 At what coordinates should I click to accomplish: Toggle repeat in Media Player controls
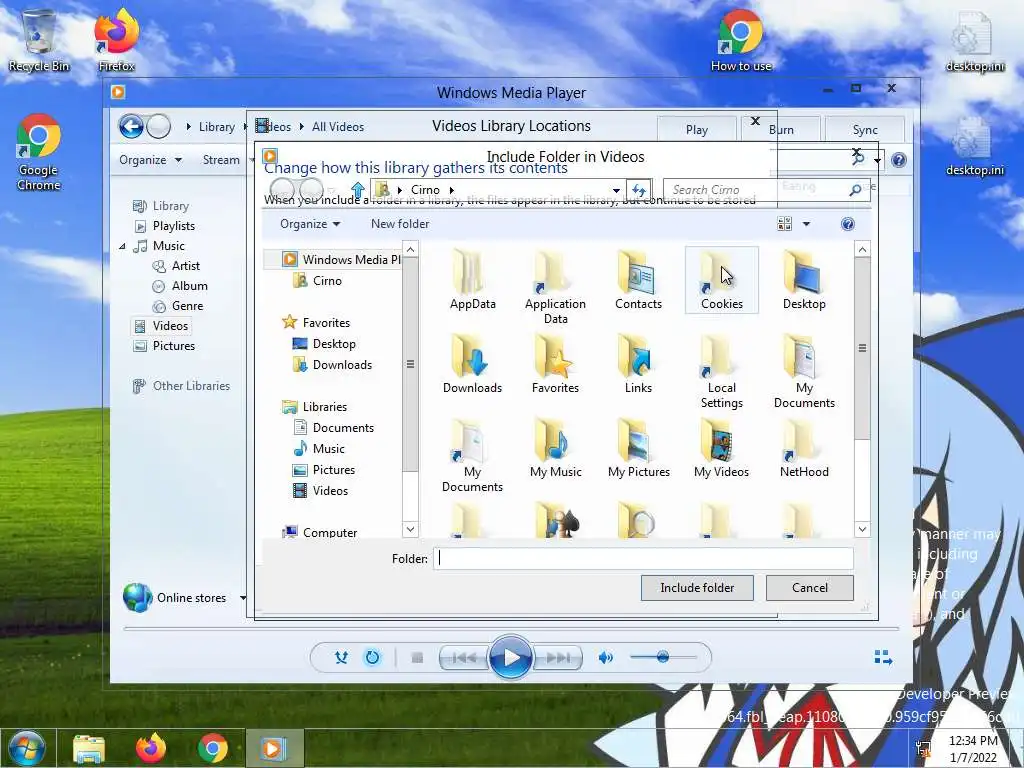coord(372,658)
